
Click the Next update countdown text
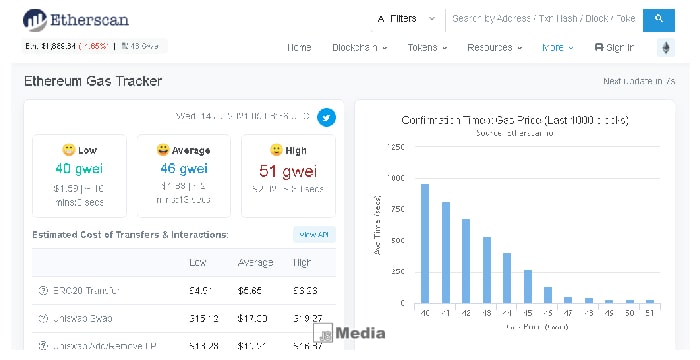[x=639, y=81]
